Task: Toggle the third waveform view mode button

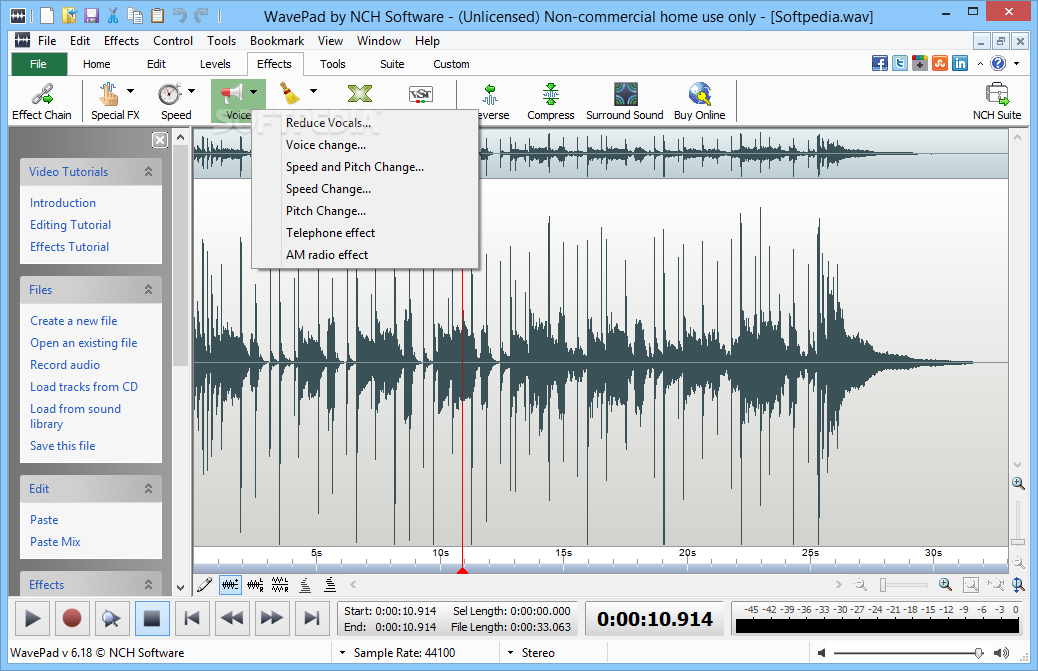Action: click(280, 584)
